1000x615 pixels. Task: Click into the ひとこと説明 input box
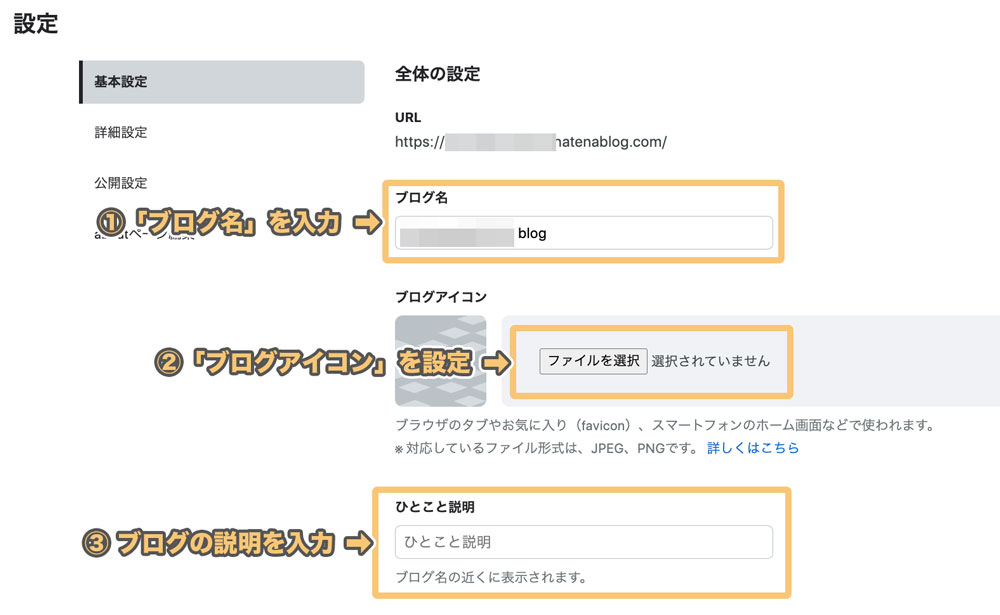click(583, 542)
